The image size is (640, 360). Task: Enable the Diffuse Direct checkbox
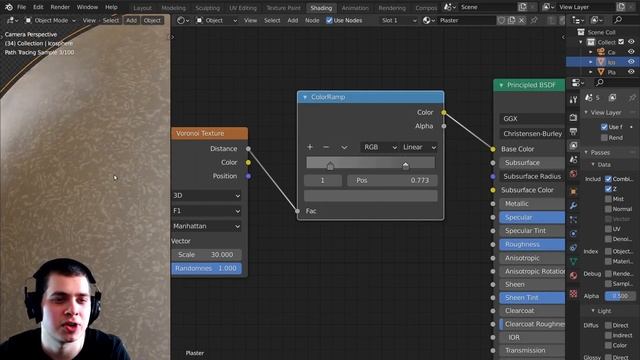(x=608, y=325)
